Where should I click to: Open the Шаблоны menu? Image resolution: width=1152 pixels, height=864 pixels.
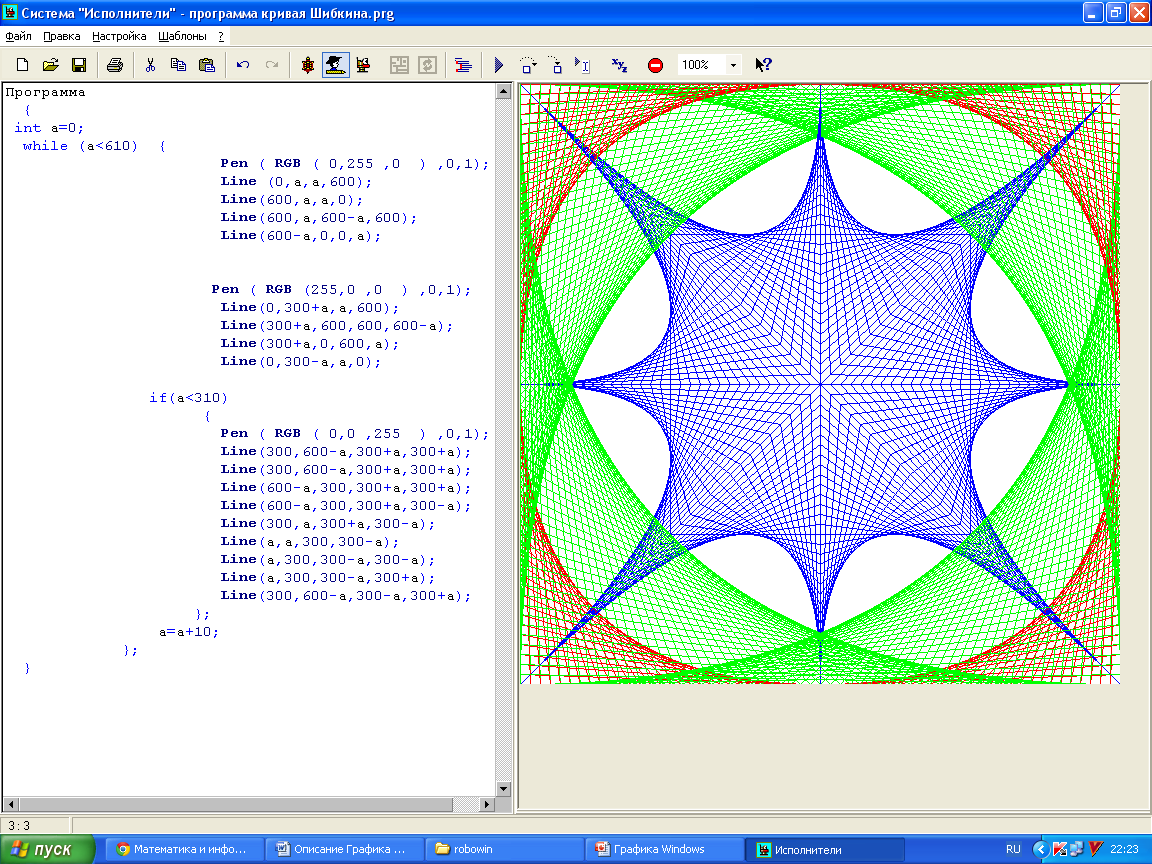click(x=182, y=36)
